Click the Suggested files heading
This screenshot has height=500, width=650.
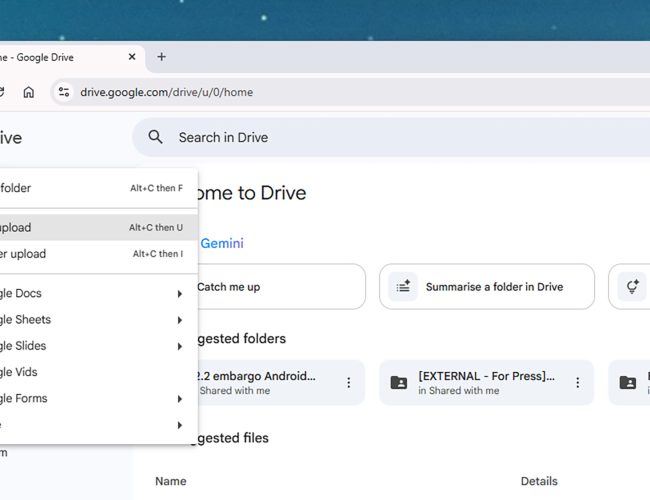(x=233, y=438)
